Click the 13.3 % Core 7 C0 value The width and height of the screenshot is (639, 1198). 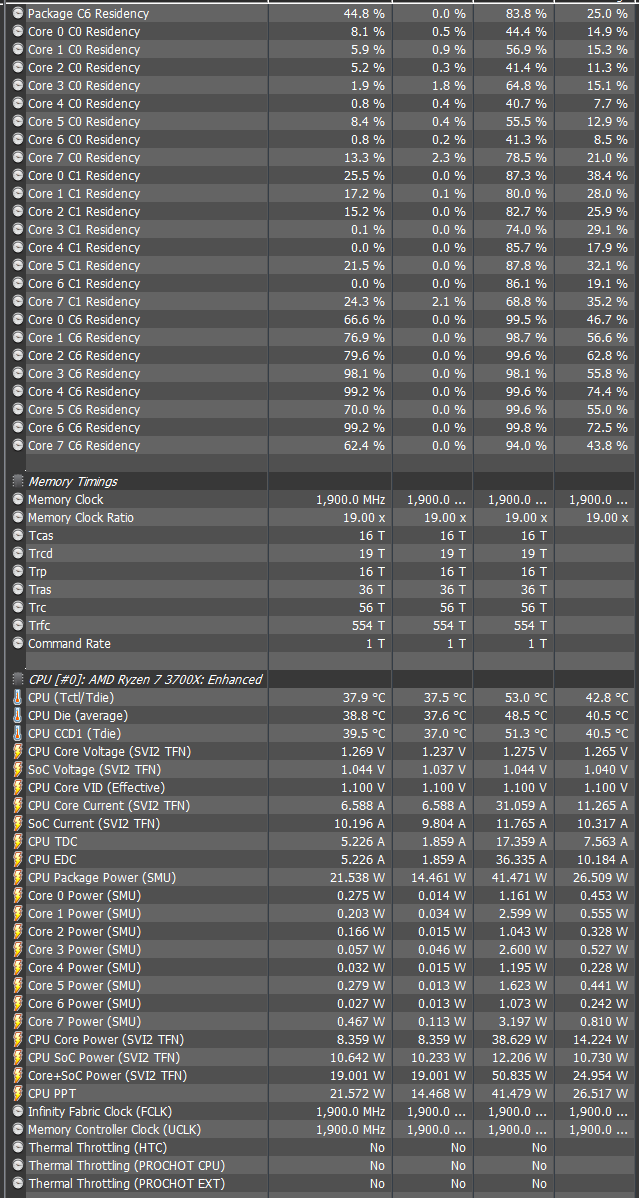tap(365, 157)
